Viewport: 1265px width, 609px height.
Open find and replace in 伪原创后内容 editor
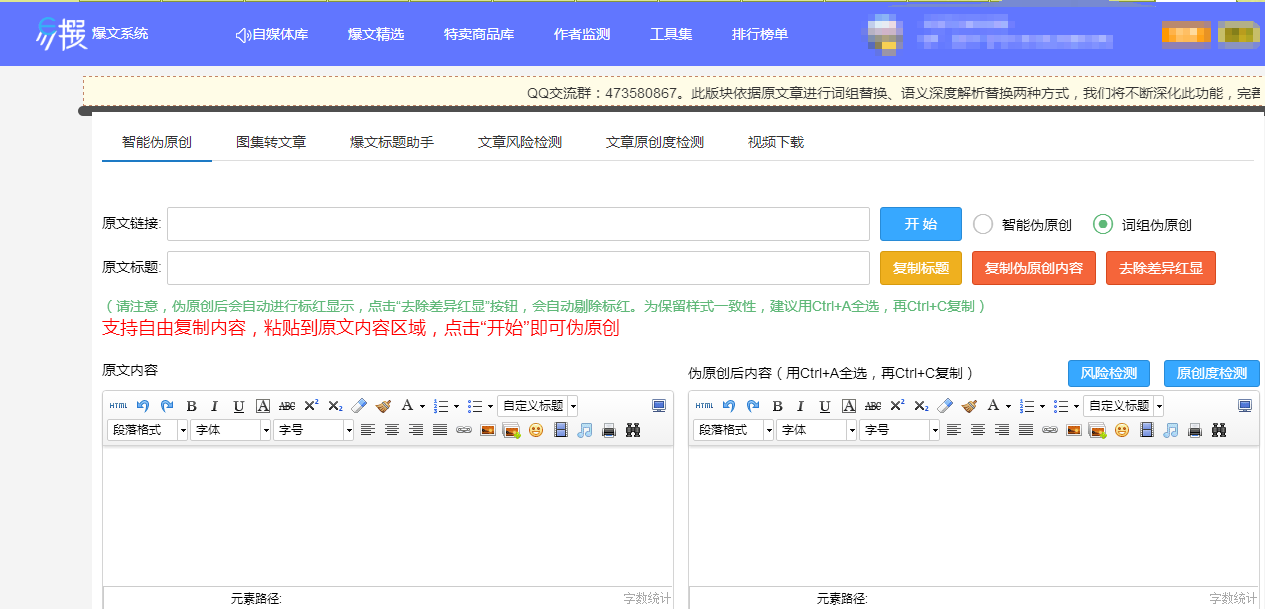(x=1219, y=430)
